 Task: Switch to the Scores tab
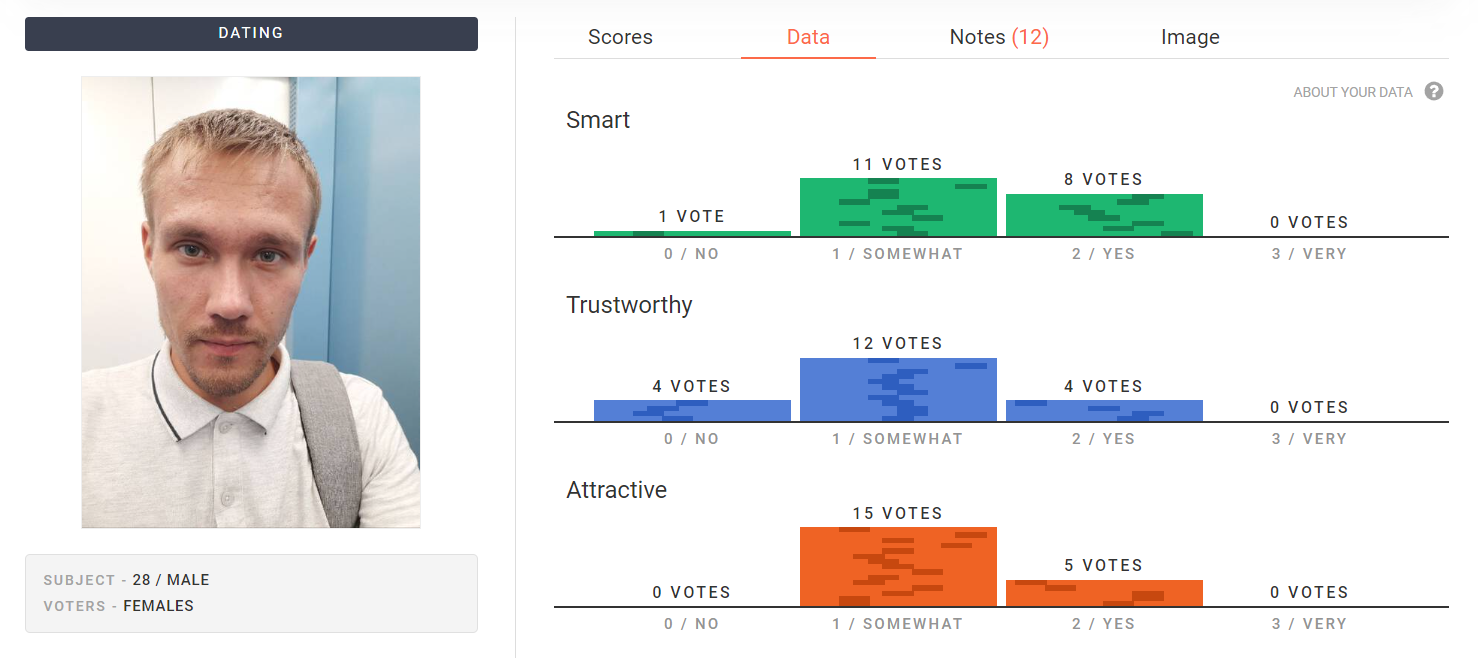tap(620, 38)
